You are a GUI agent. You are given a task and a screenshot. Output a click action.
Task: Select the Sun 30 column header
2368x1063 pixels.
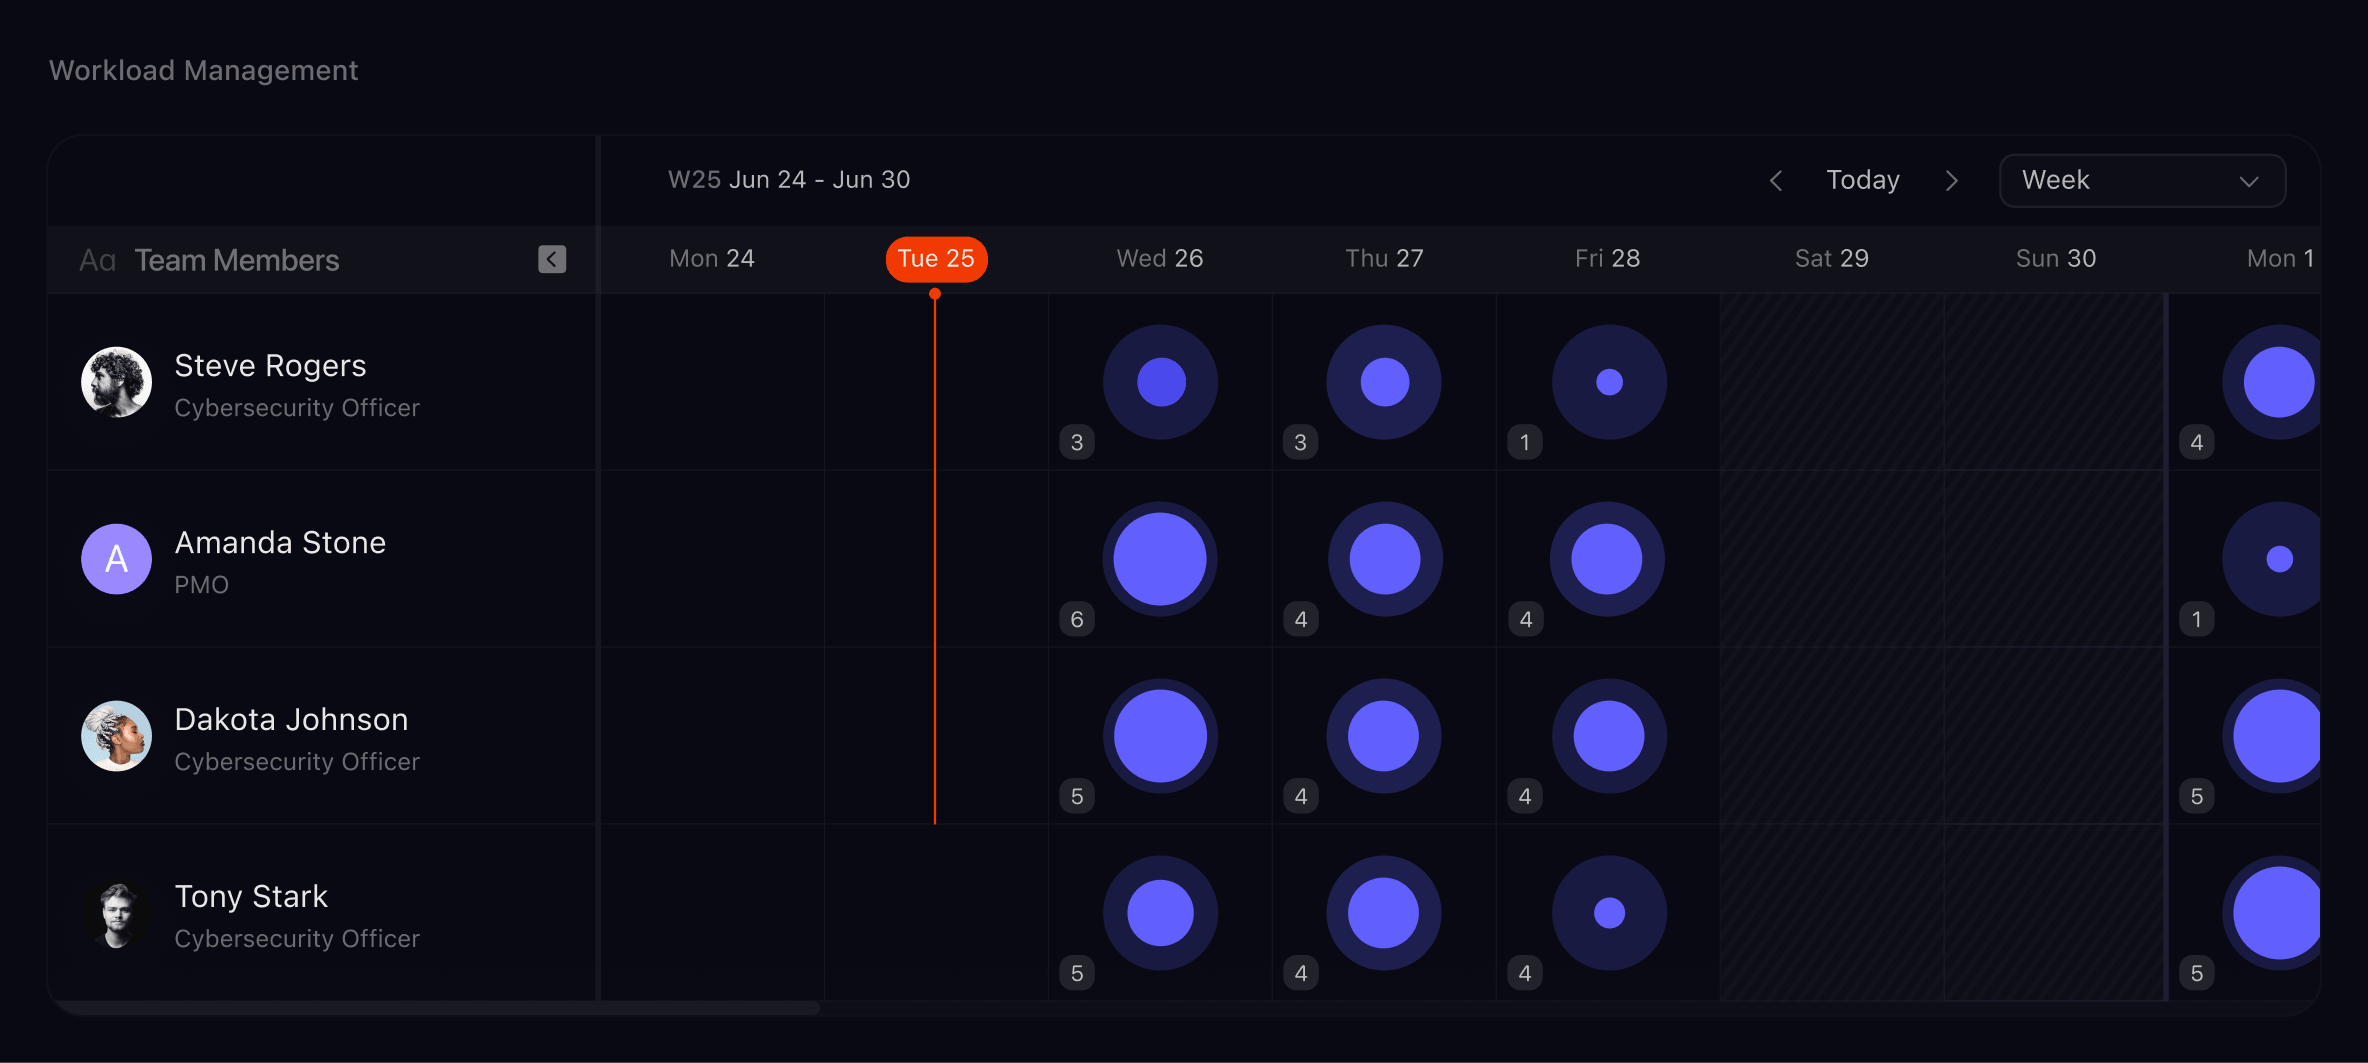pyautogui.click(x=2056, y=259)
